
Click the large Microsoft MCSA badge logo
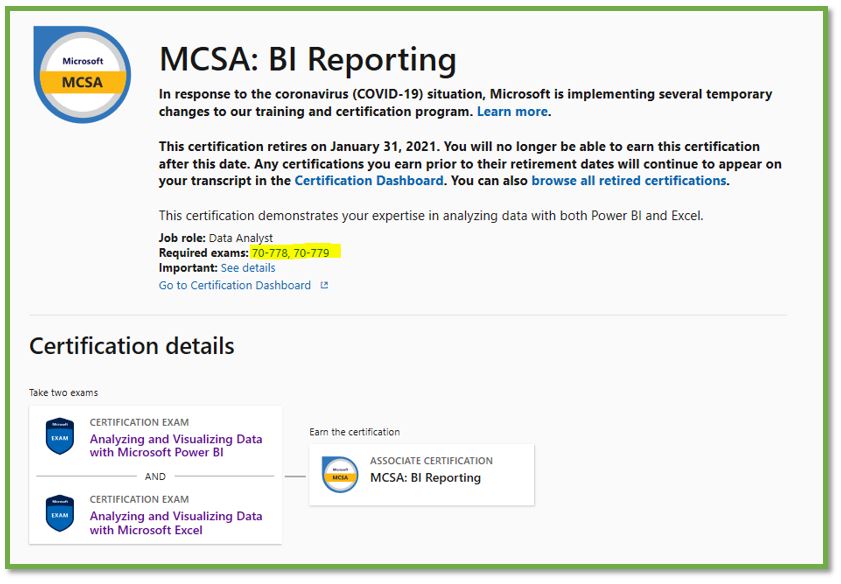pyautogui.click(x=82, y=75)
